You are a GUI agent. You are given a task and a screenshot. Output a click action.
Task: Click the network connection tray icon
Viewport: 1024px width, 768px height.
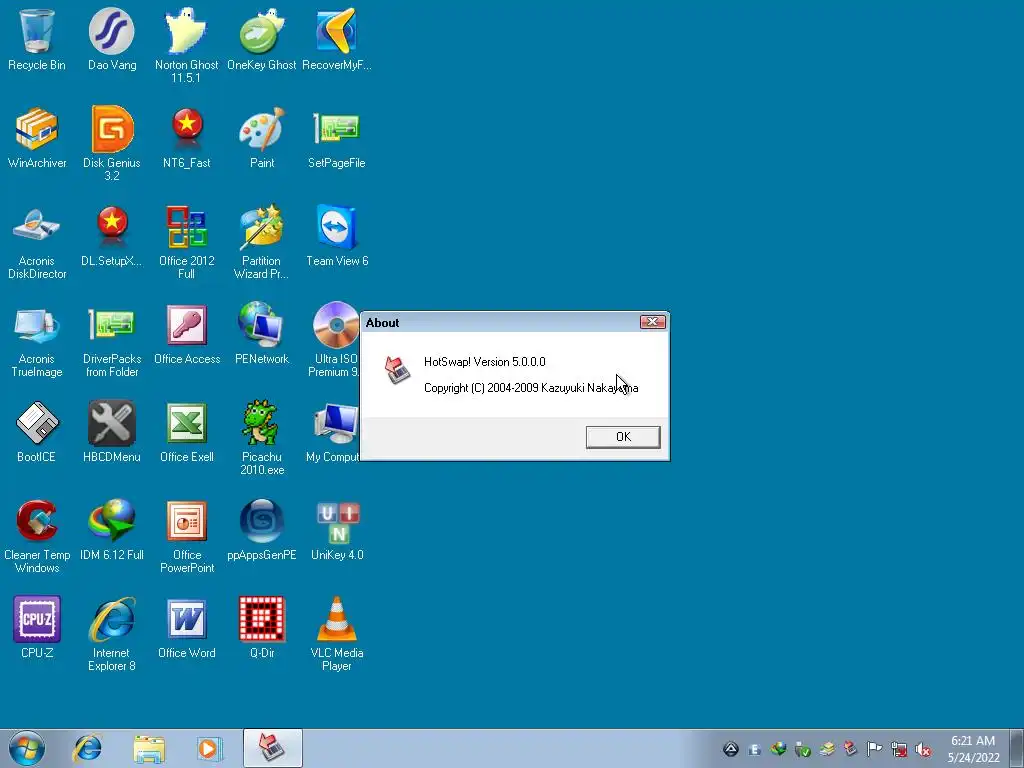899,750
